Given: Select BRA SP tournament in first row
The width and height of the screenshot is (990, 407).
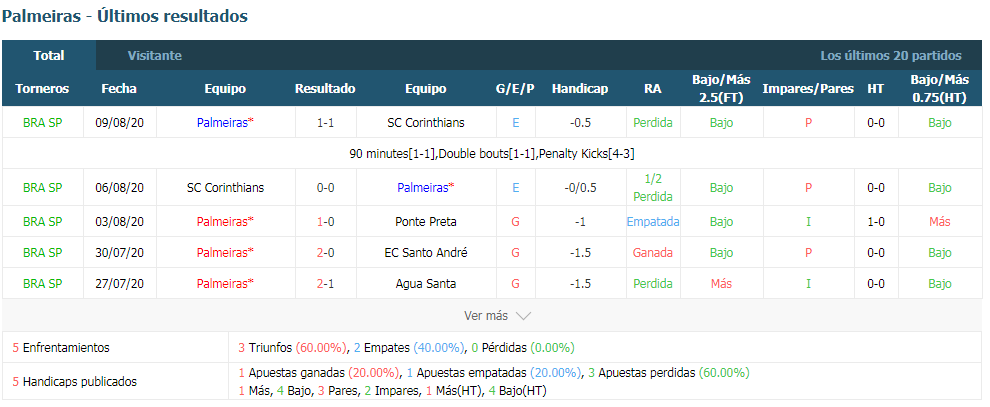Looking at the screenshot, I should (42, 123).
